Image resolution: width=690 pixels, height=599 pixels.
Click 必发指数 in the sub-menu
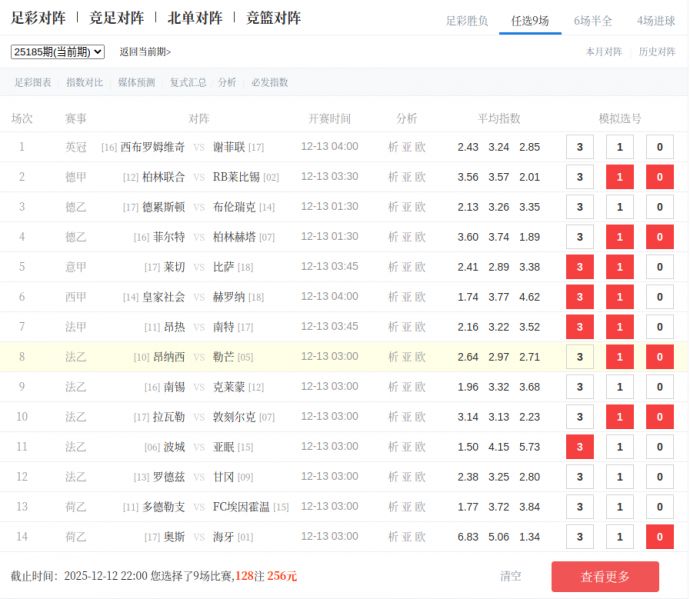270,83
